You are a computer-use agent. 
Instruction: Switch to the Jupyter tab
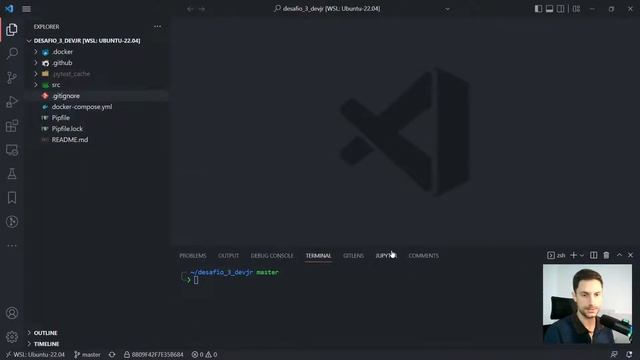click(386, 256)
